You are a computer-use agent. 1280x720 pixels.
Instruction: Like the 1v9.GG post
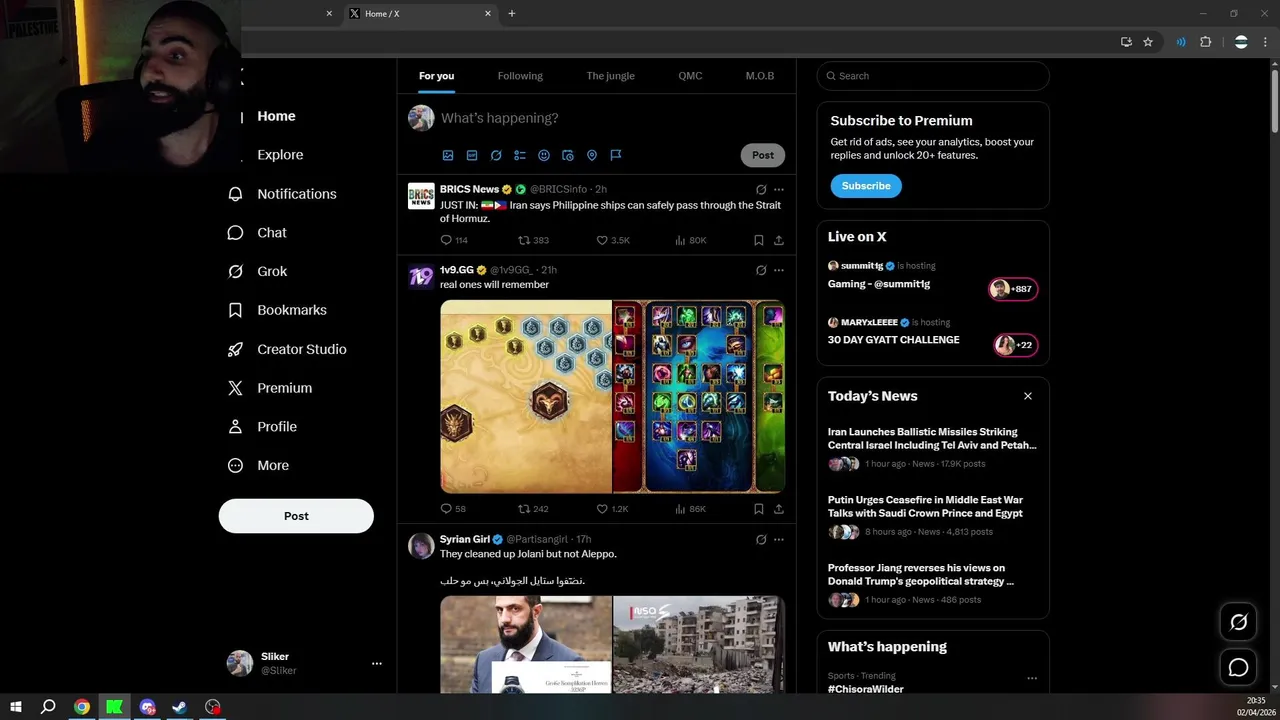(x=602, y=509)
